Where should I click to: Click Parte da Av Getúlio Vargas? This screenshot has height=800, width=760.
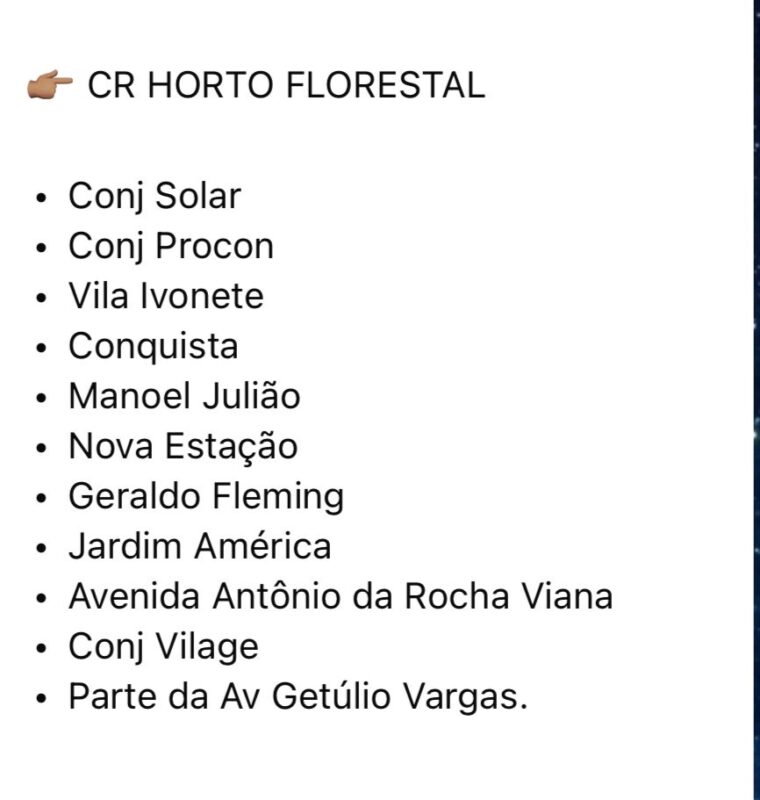coord(298,696)
